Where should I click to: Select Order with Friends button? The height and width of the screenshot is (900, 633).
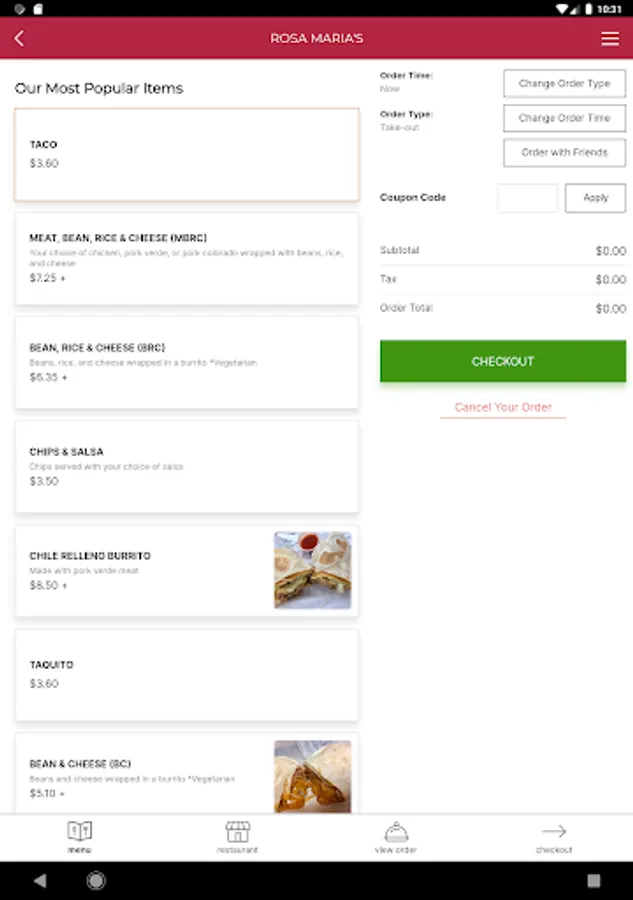[x=564, y=153]
